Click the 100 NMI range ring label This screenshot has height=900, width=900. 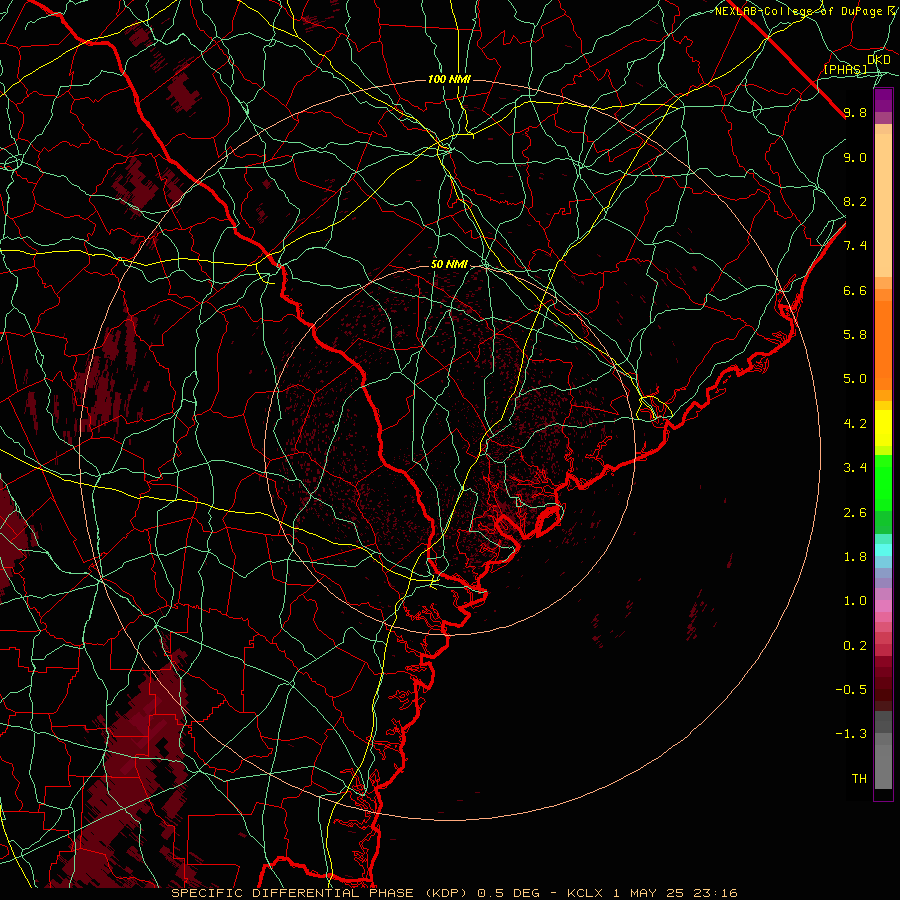[x=449, y=79]
